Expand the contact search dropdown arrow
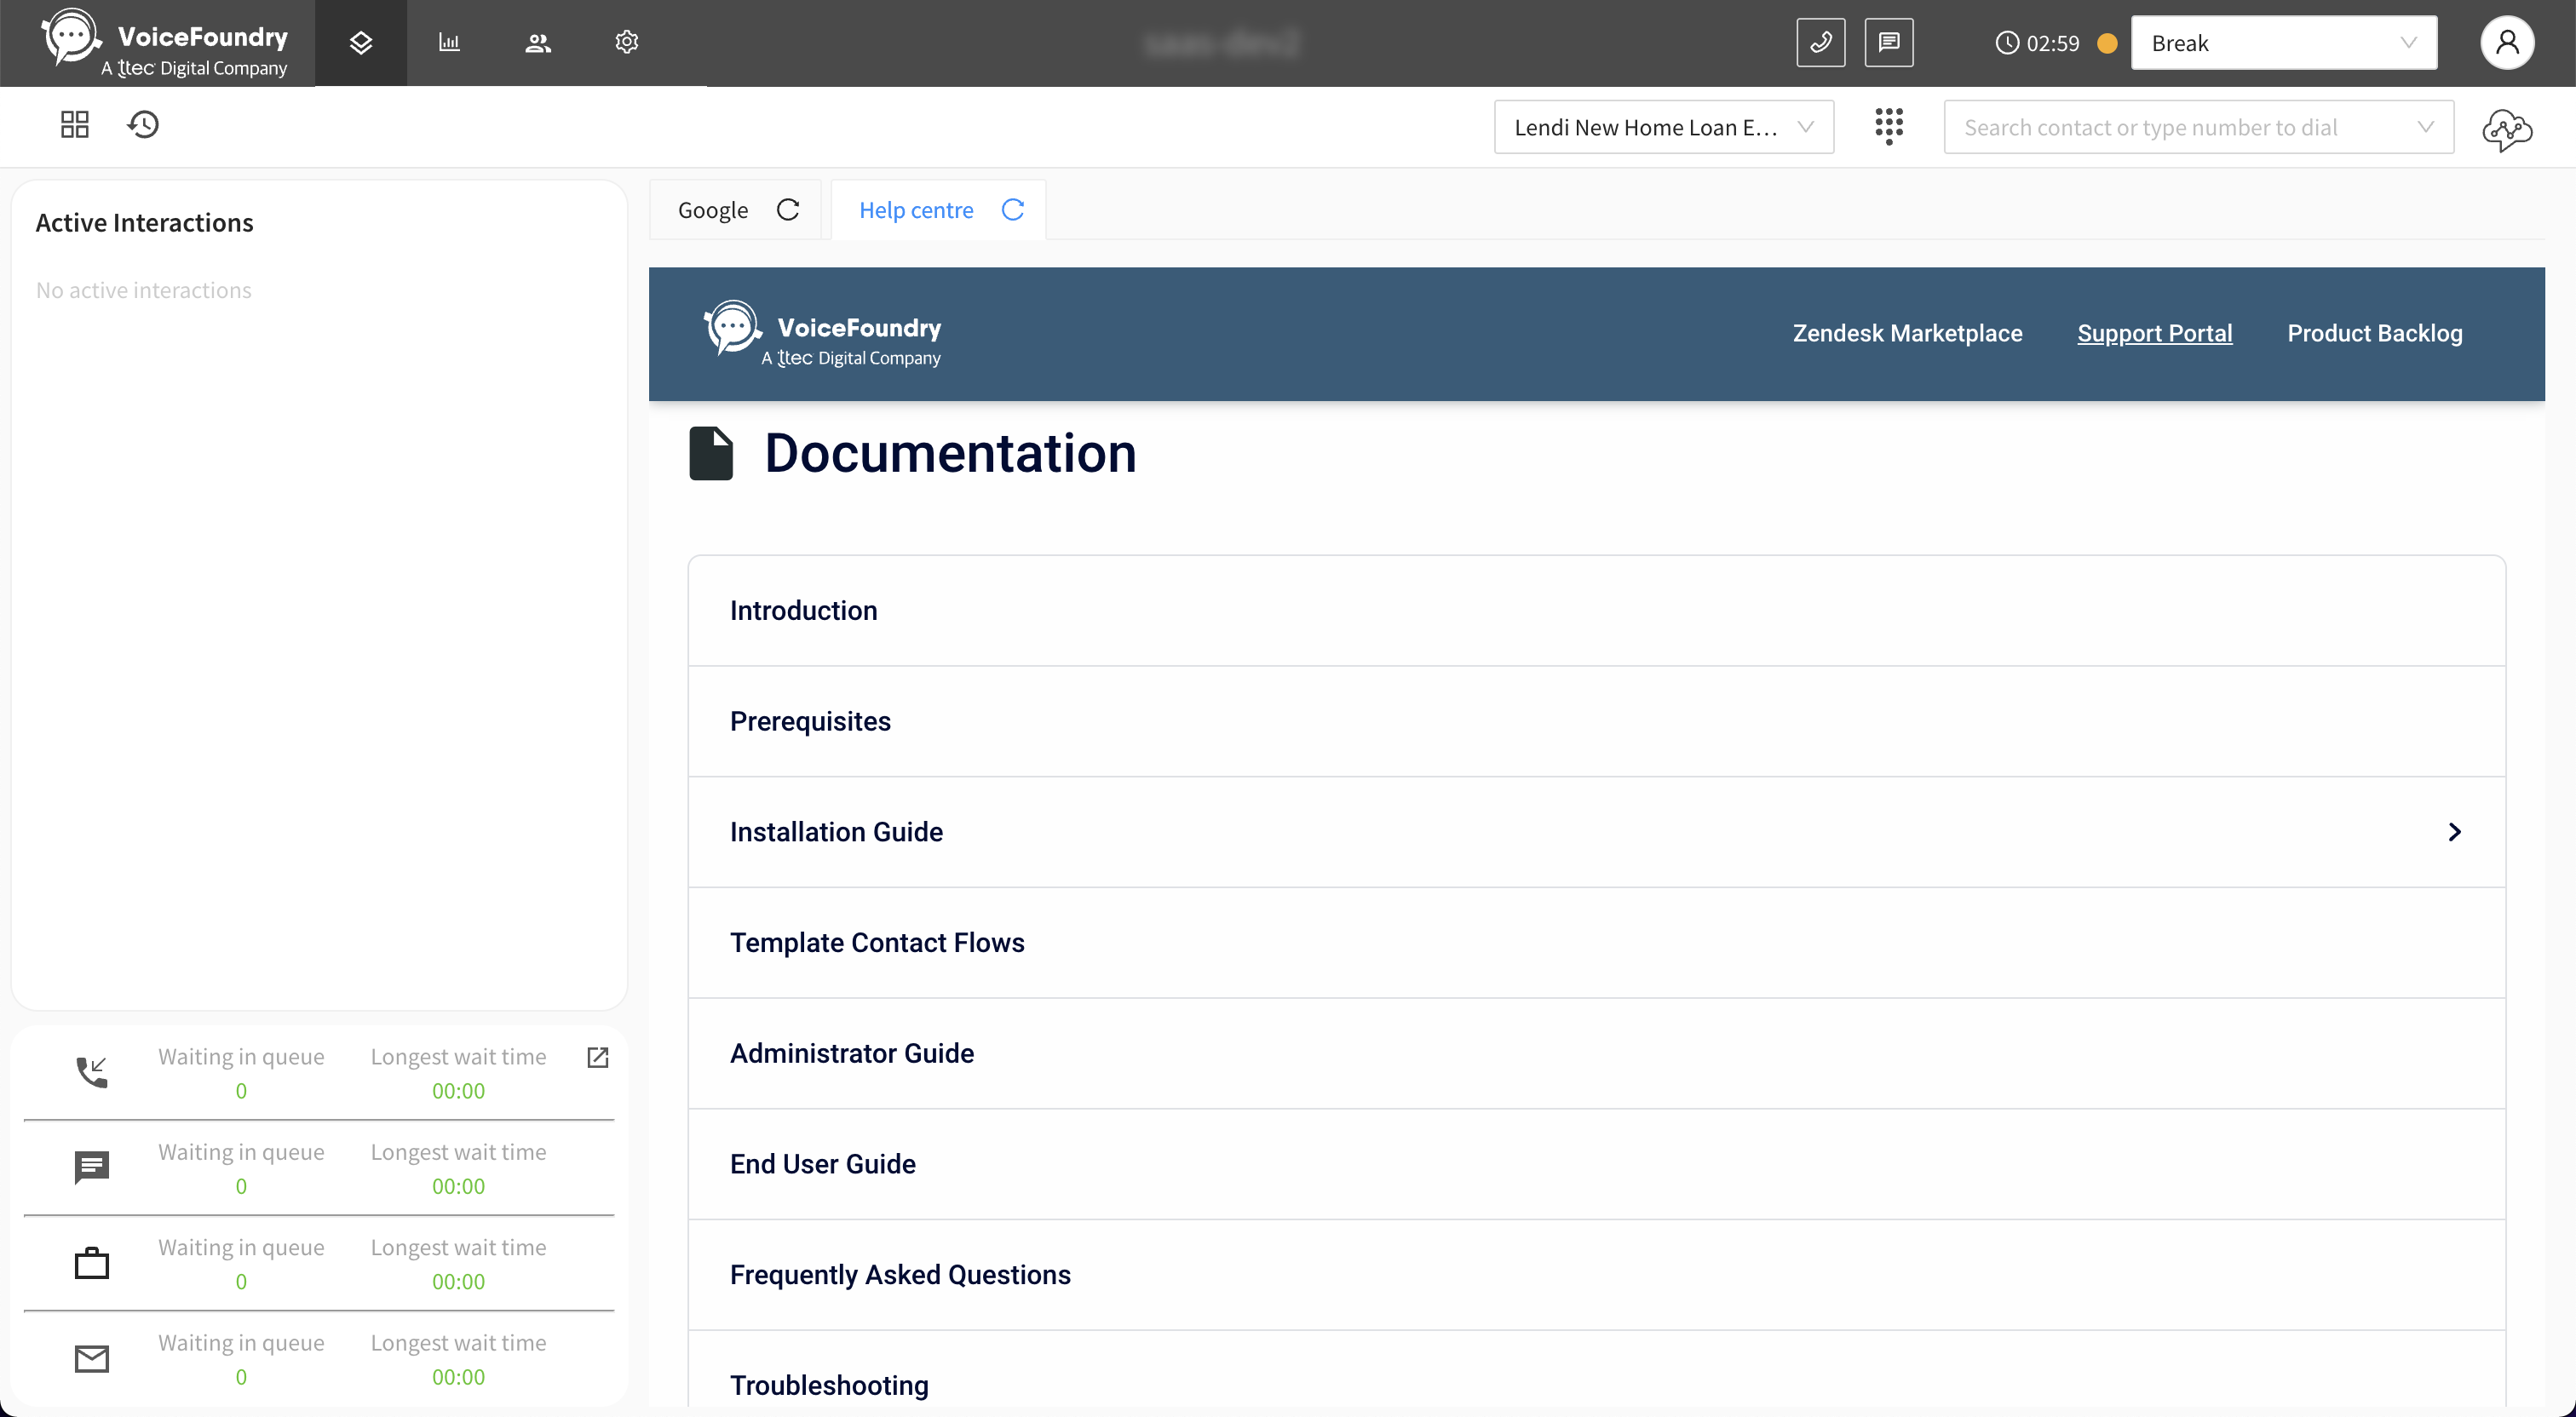This screenshot has height=1417, width=2576. pos(2425,127)
